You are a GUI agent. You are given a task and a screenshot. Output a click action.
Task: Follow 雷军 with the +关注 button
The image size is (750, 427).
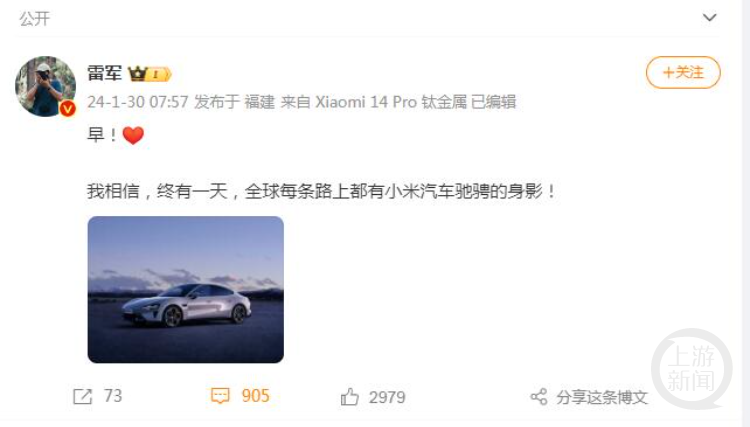point(683,73)
